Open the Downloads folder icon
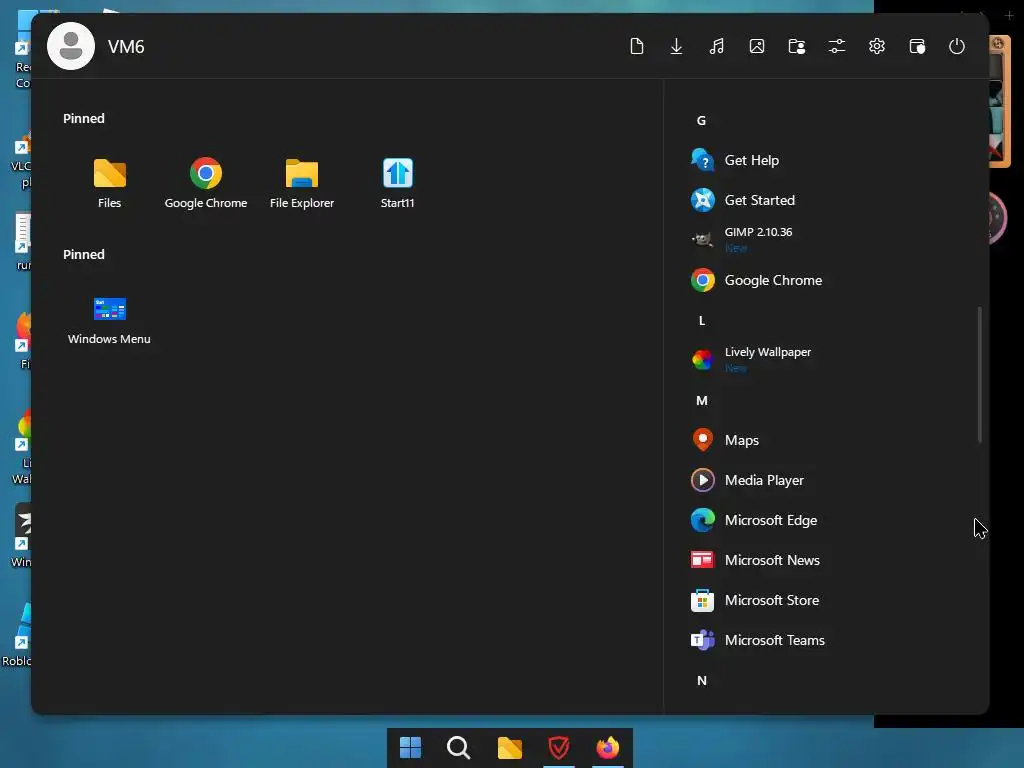This screenshot has width=1024, height=768. point(677,46)
